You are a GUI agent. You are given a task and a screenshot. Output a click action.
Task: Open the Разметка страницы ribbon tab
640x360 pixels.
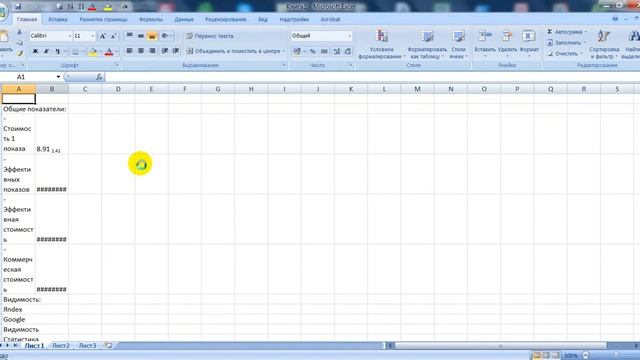103,19
